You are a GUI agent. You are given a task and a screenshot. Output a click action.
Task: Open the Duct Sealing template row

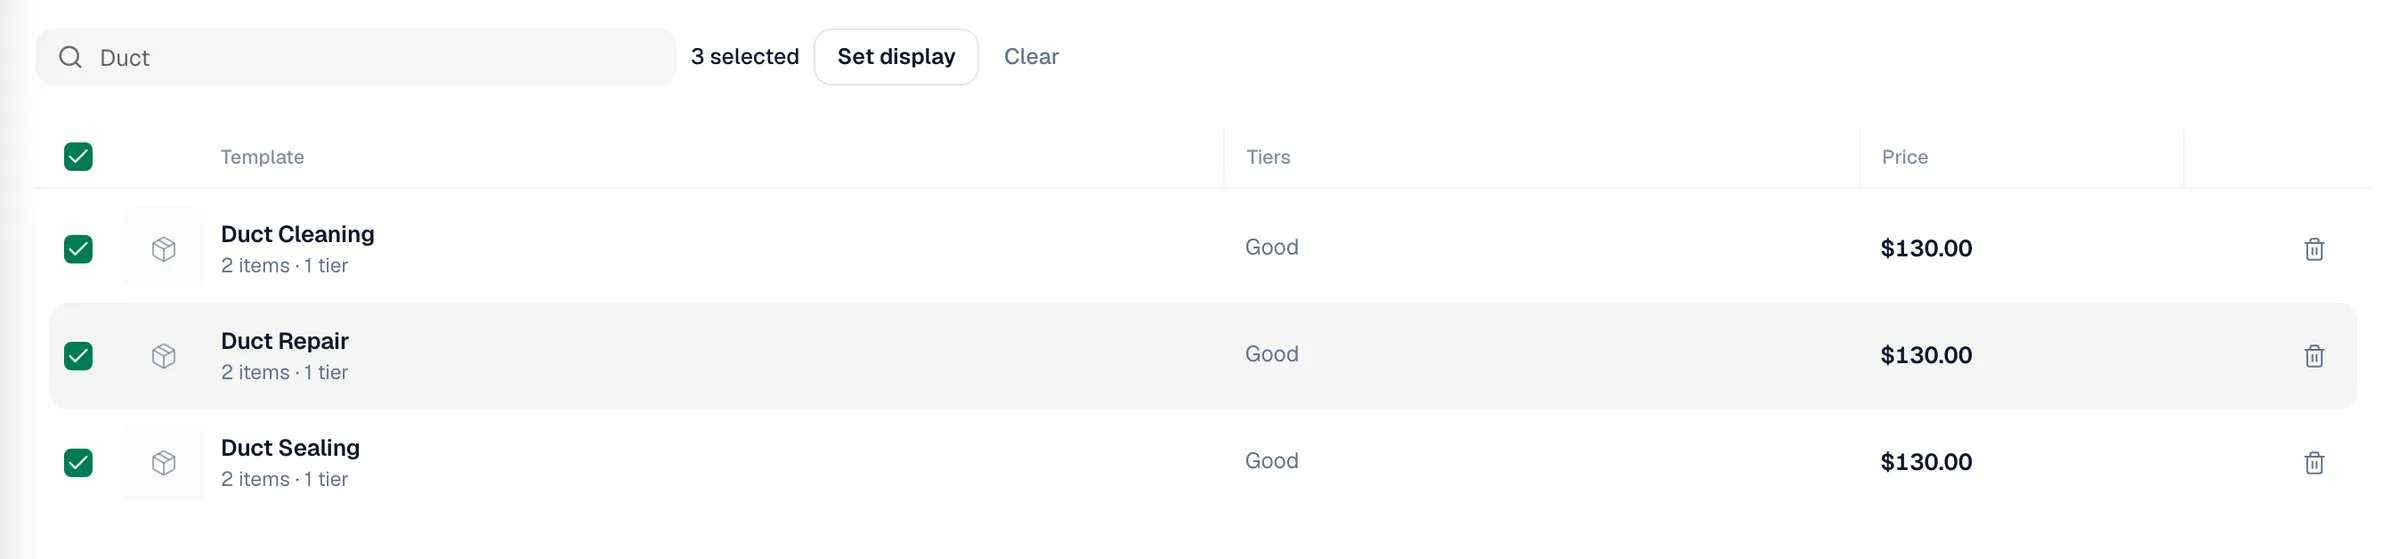(x=1203, y=463)
